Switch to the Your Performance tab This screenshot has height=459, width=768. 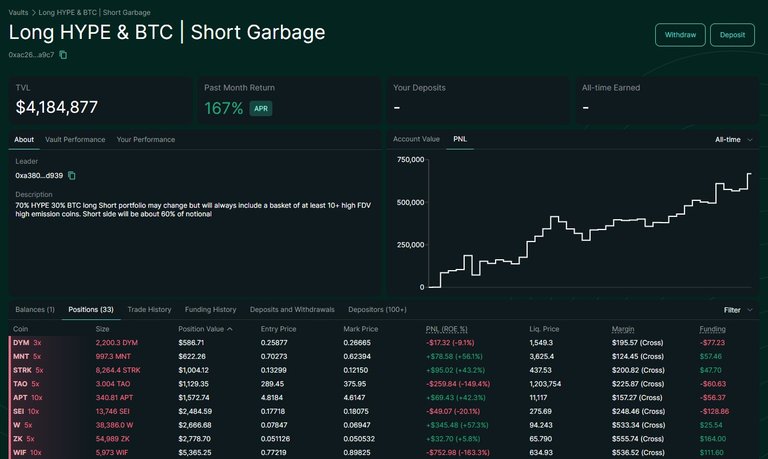point(145,140)
